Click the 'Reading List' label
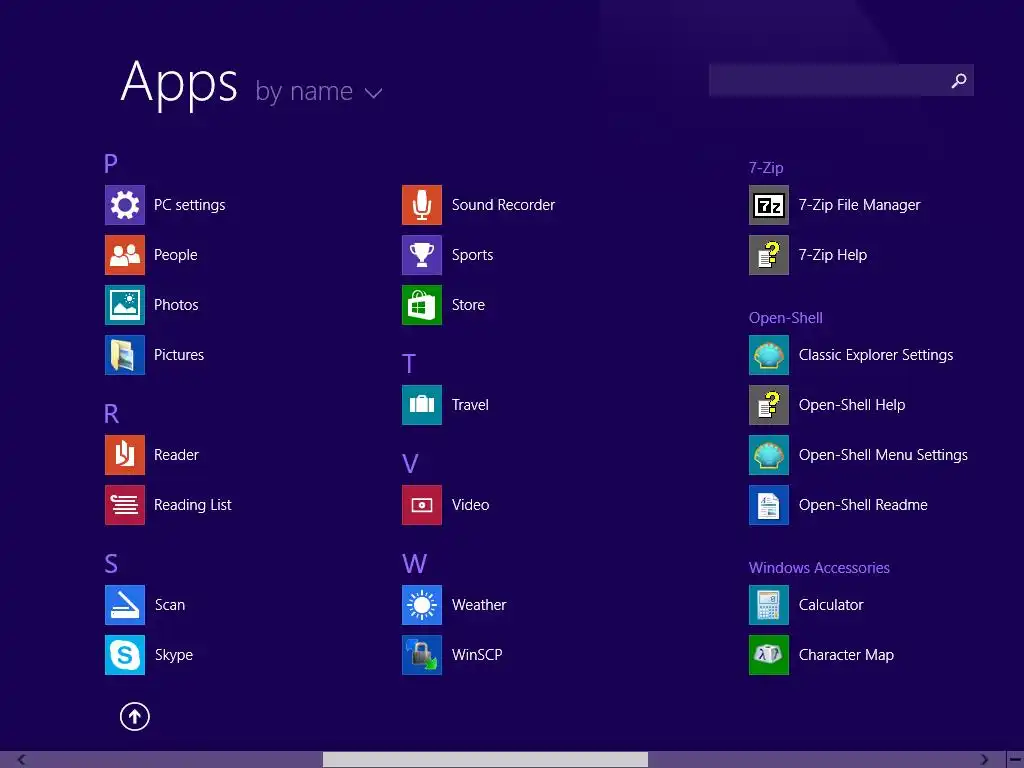 (x=193, y=505)
